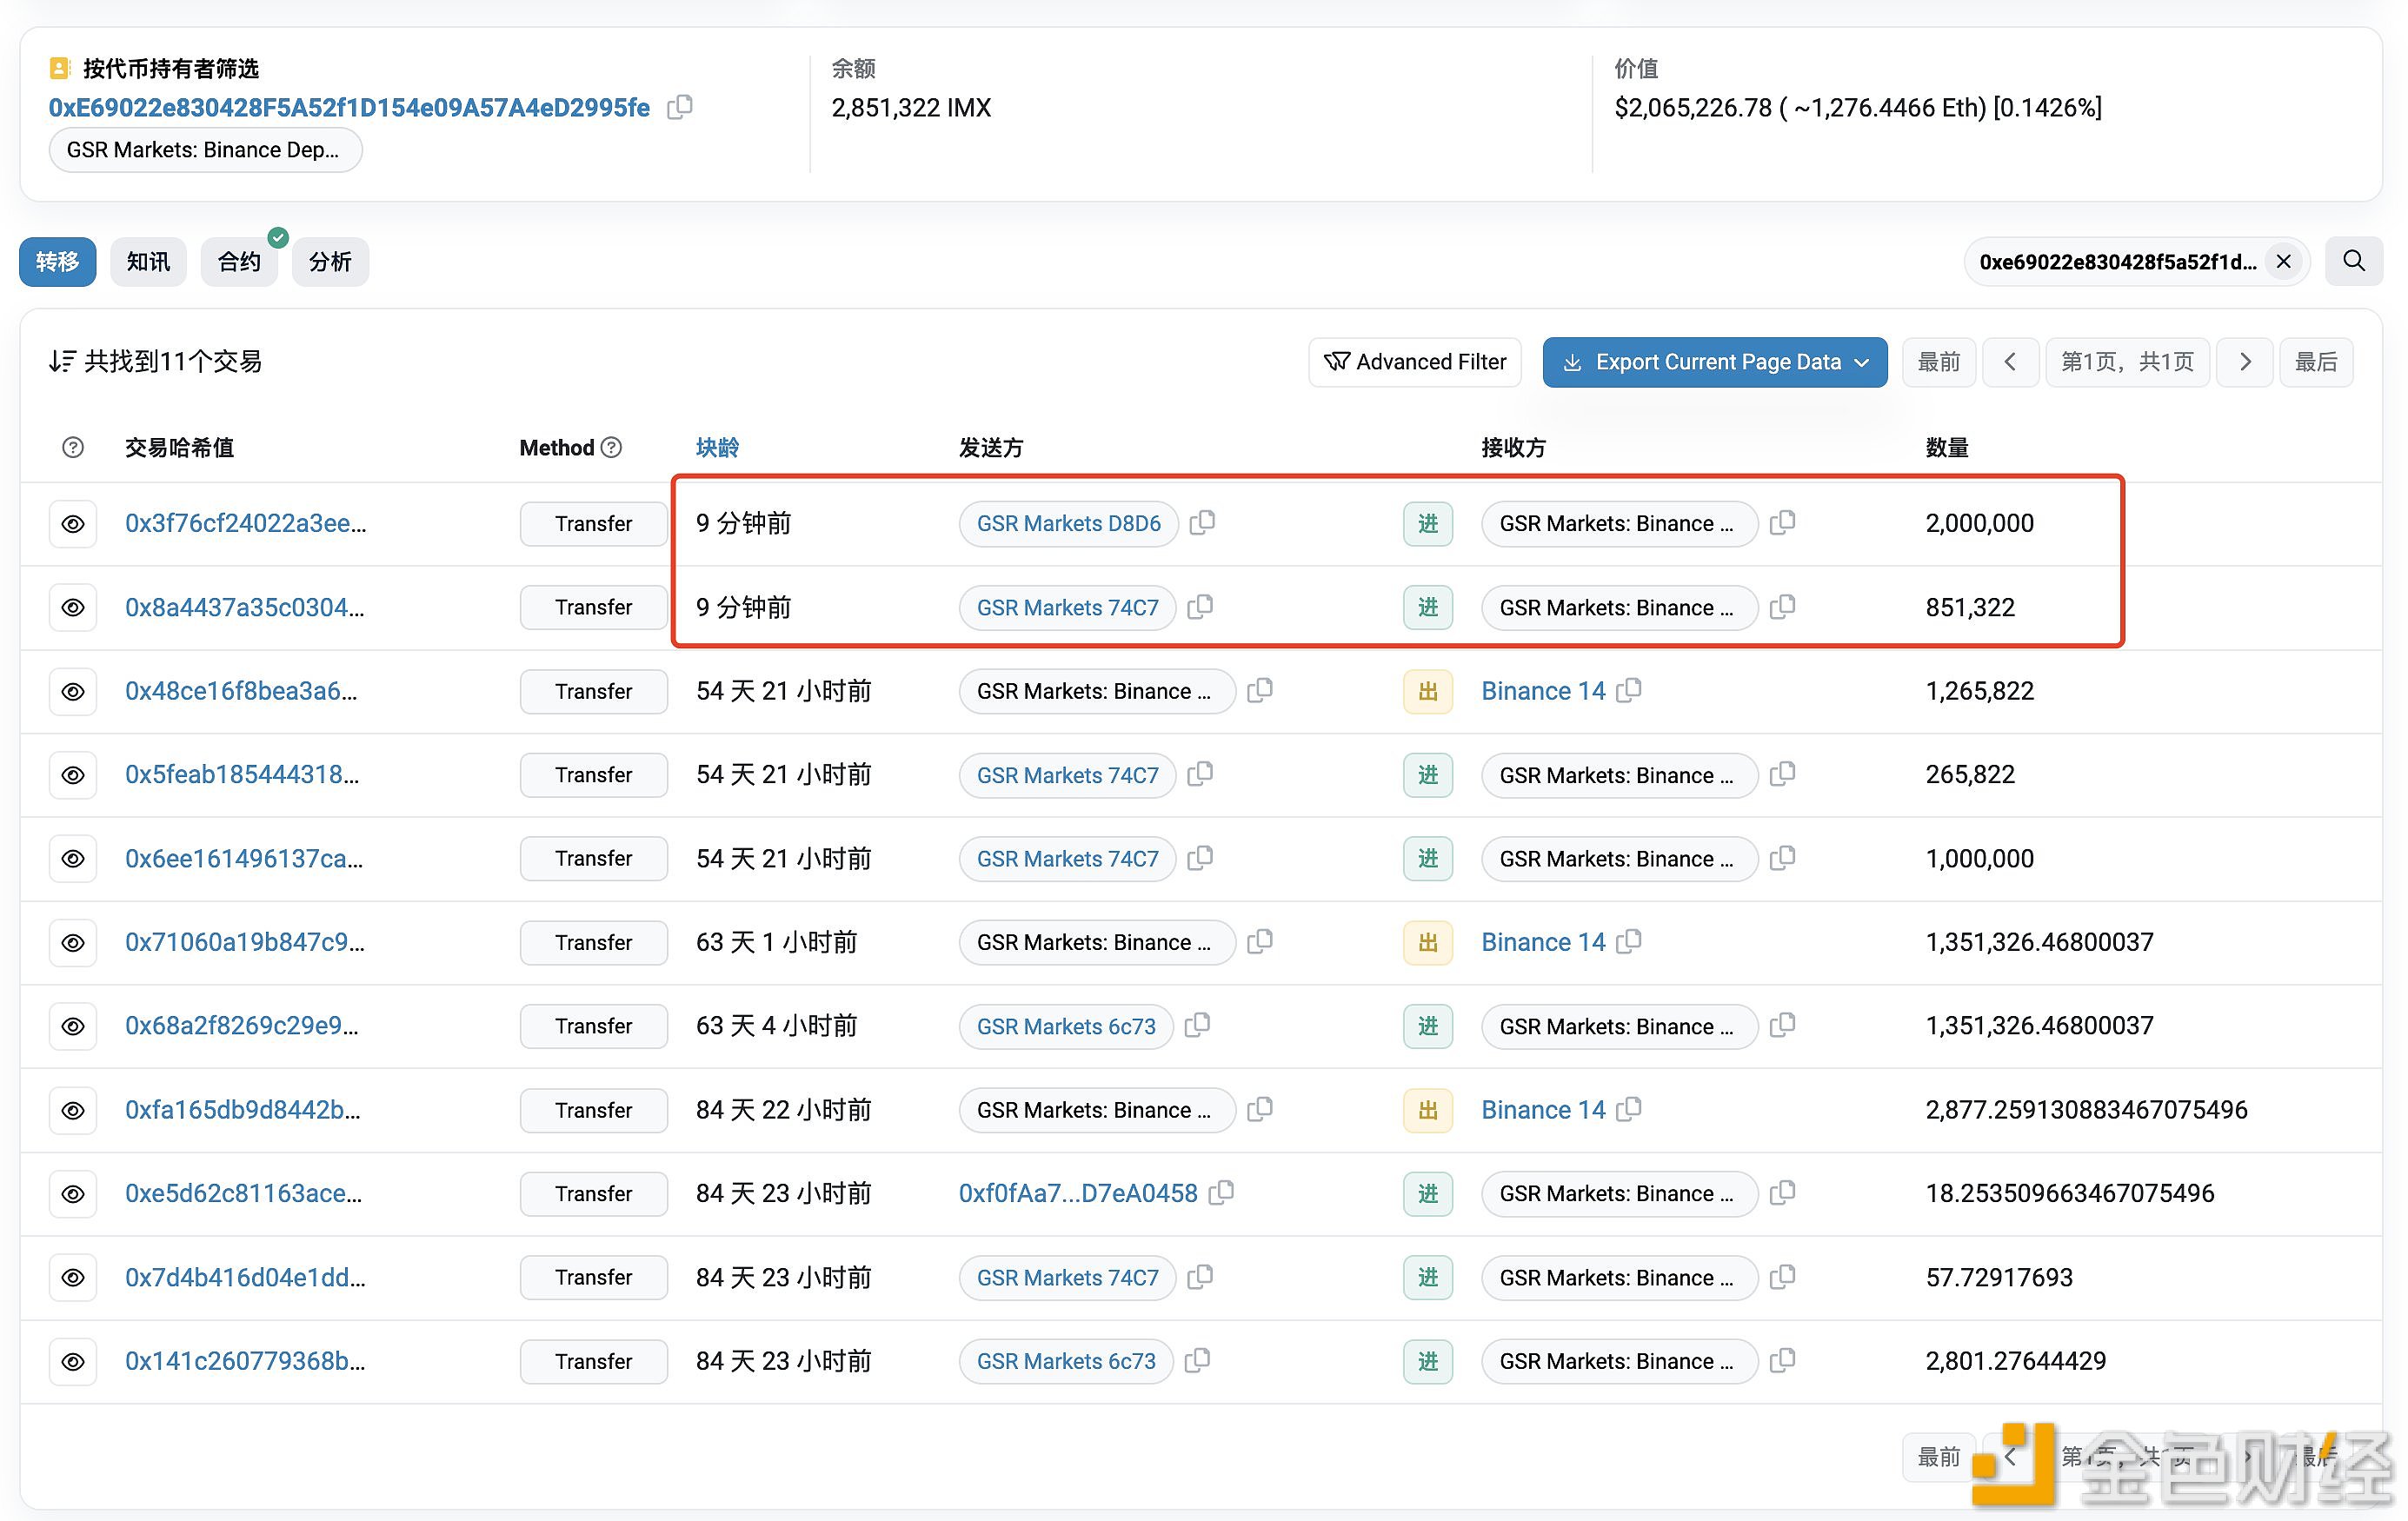
Task: Click the question mark icon in table header
Action: coord(73,448)
